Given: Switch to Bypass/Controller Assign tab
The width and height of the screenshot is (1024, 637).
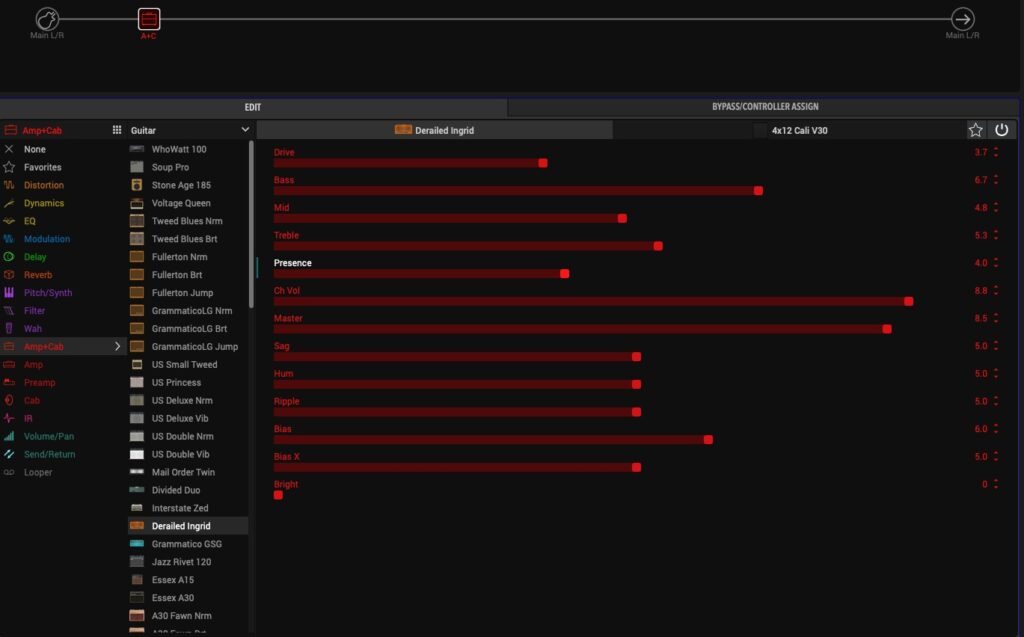Looking at the screenshot, I should (x=765, y=107).
